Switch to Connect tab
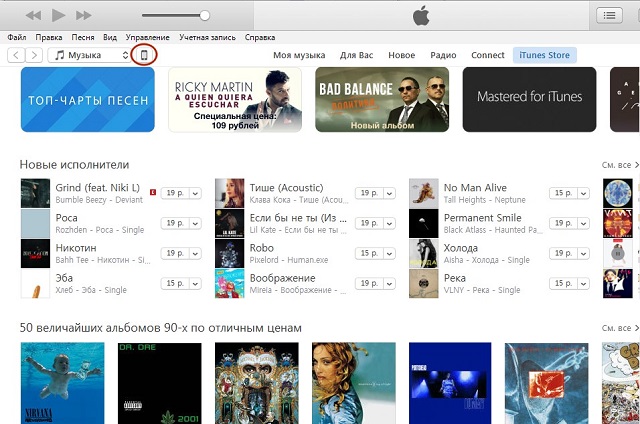The width and height of the screenshot is (640, 424). [488, 55]
